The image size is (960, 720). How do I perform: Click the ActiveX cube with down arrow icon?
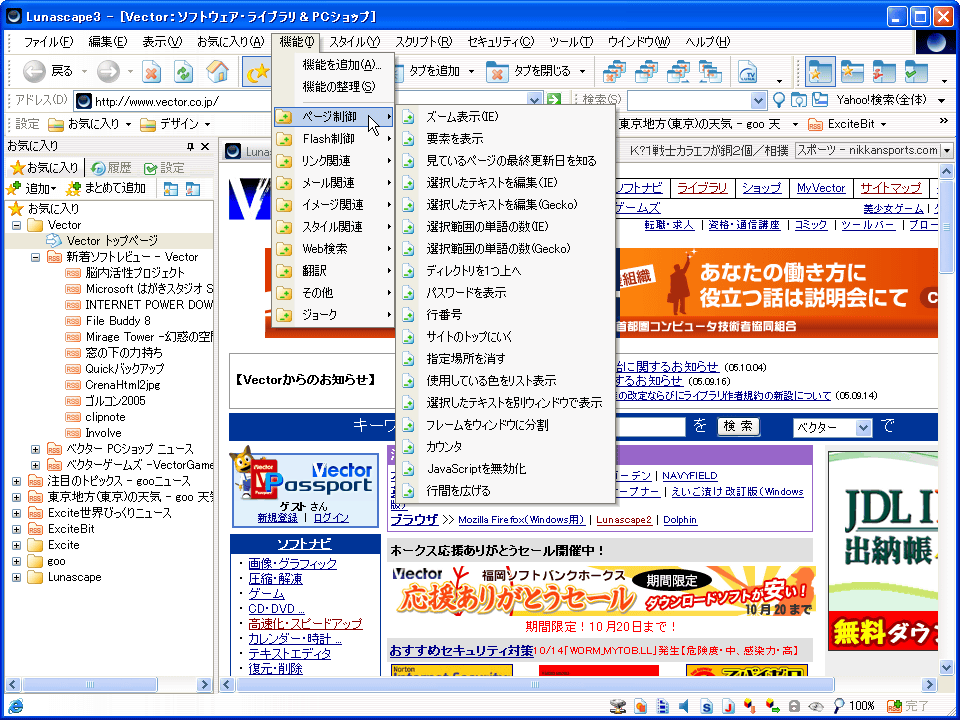tap(750, 706)
